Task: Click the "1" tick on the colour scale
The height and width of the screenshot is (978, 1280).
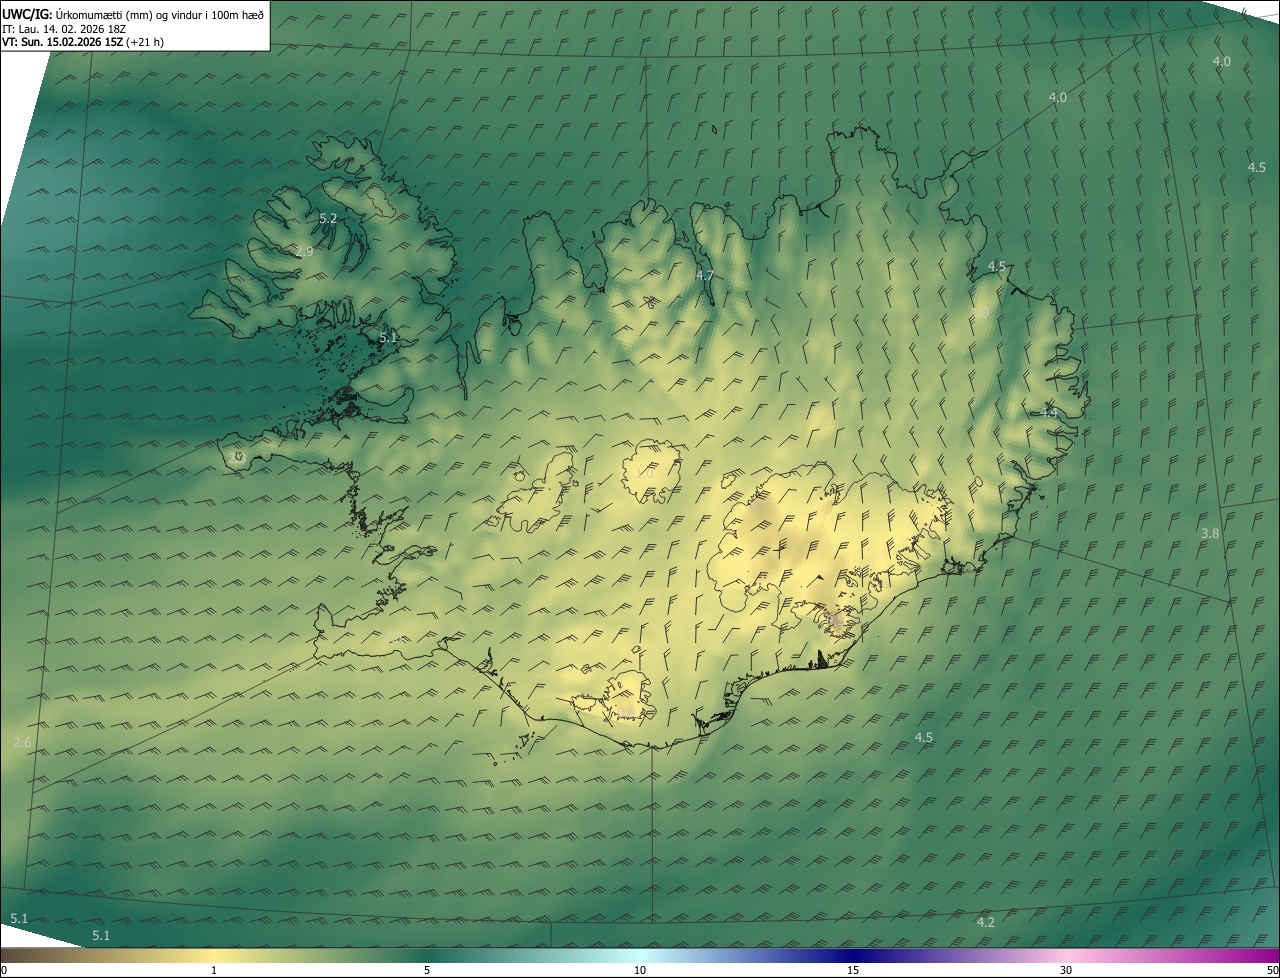Action: click(214, 971)
